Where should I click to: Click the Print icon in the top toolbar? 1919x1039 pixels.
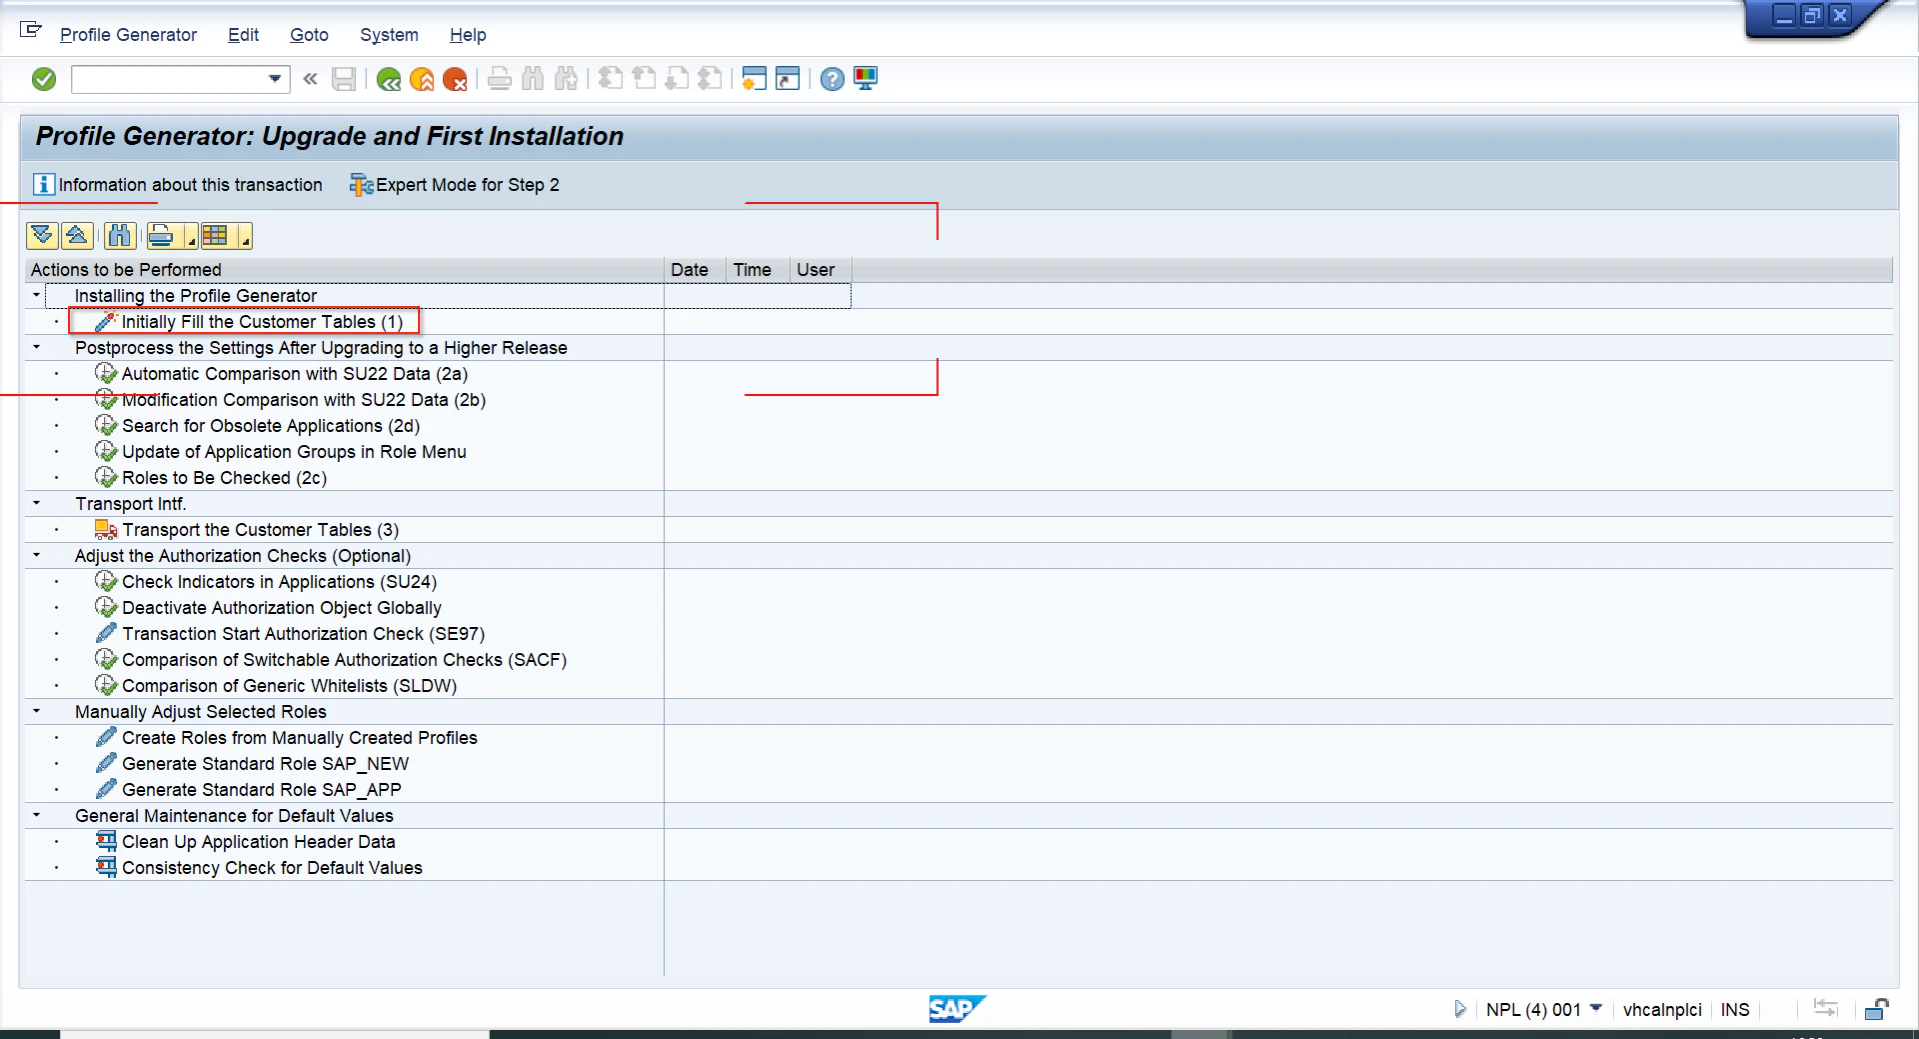point(500,79)
